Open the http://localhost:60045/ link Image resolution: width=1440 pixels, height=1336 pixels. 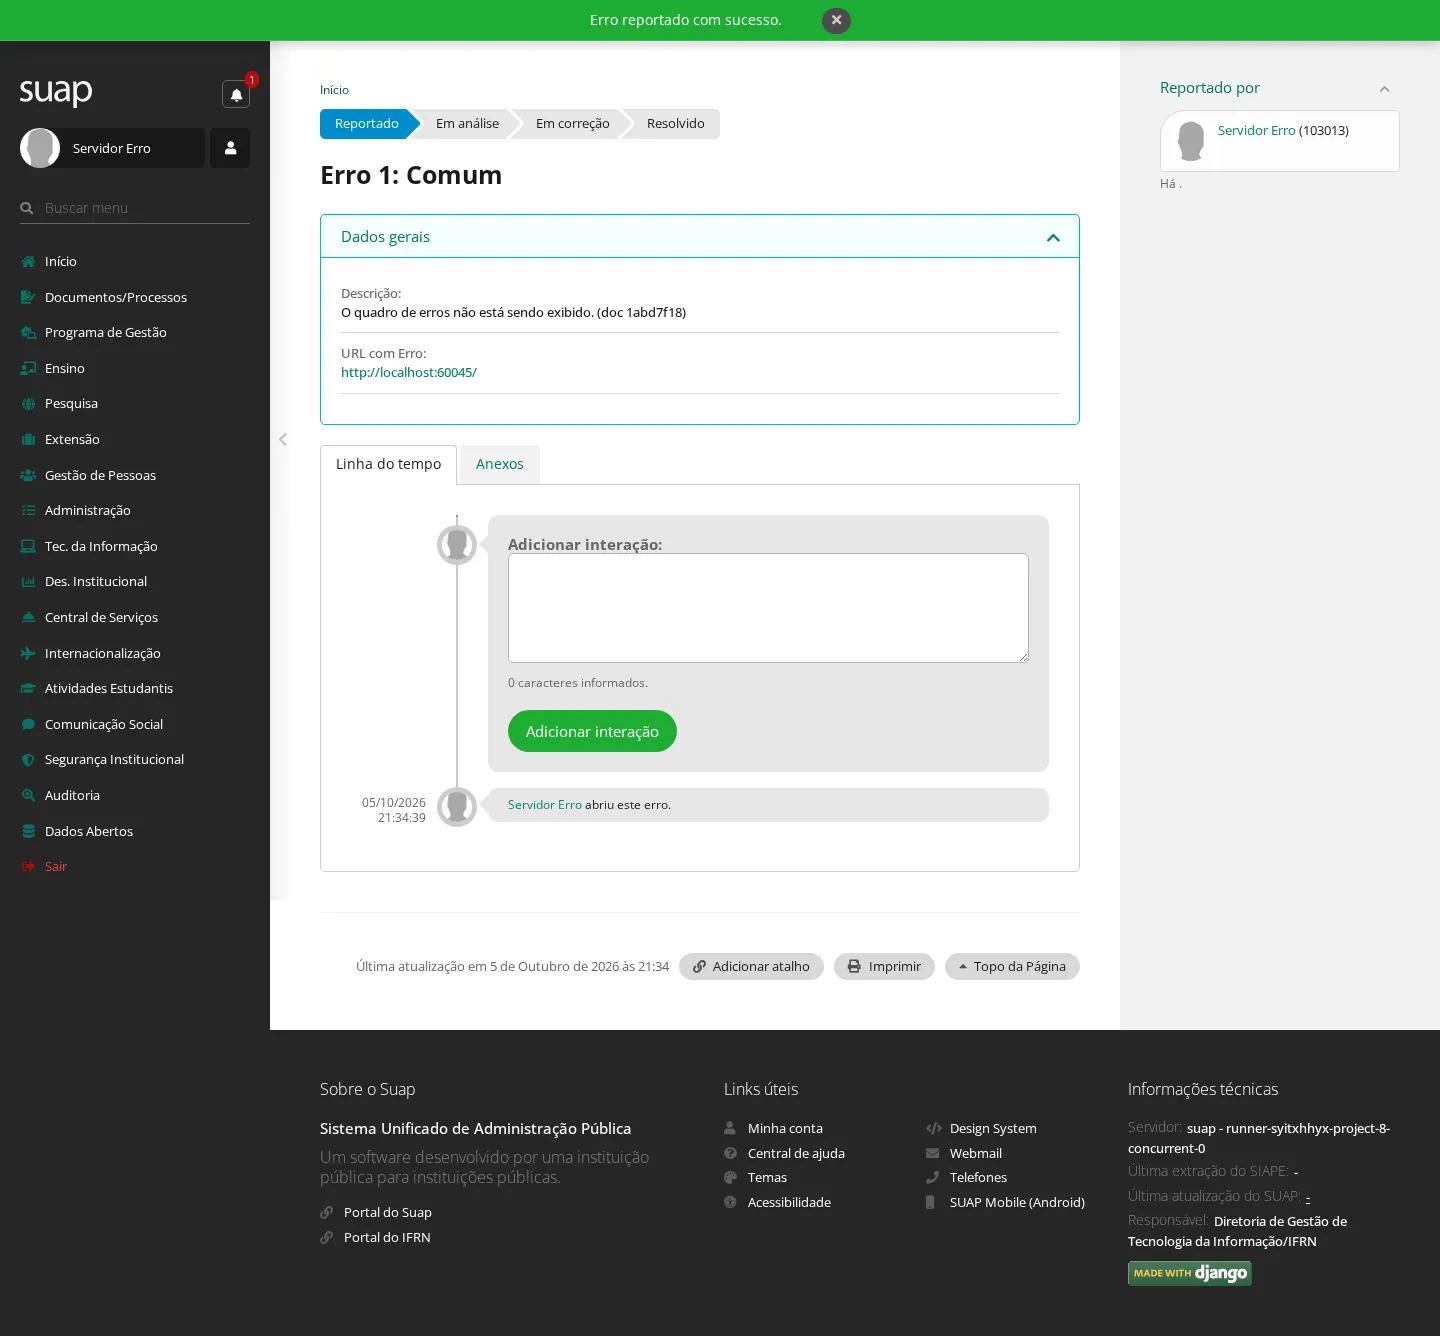coord(409,372)
